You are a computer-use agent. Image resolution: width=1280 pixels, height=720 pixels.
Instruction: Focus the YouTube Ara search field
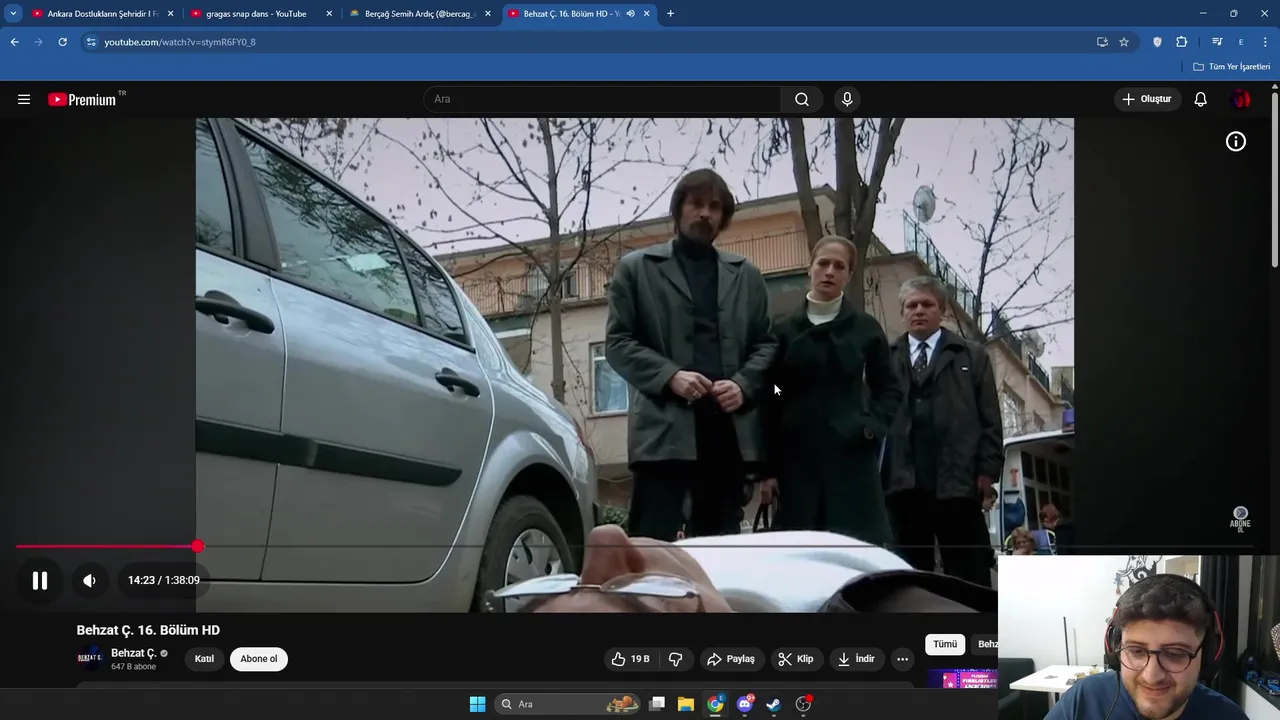[x=603, y=99]
